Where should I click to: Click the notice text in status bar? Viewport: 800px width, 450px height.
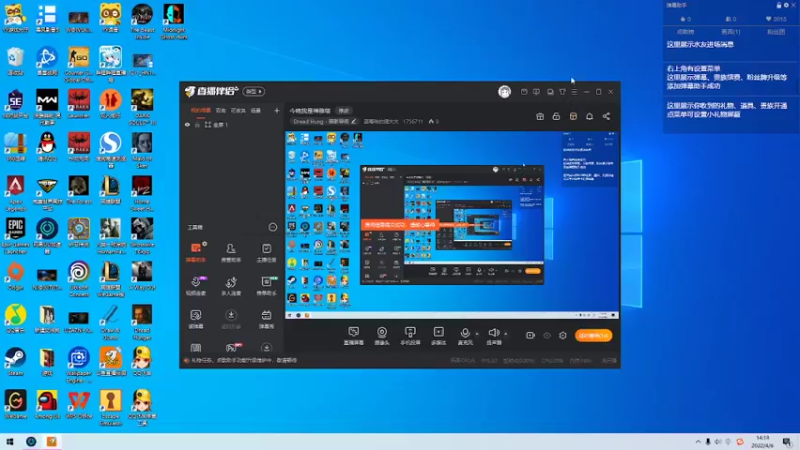click(x=243, y=360)
